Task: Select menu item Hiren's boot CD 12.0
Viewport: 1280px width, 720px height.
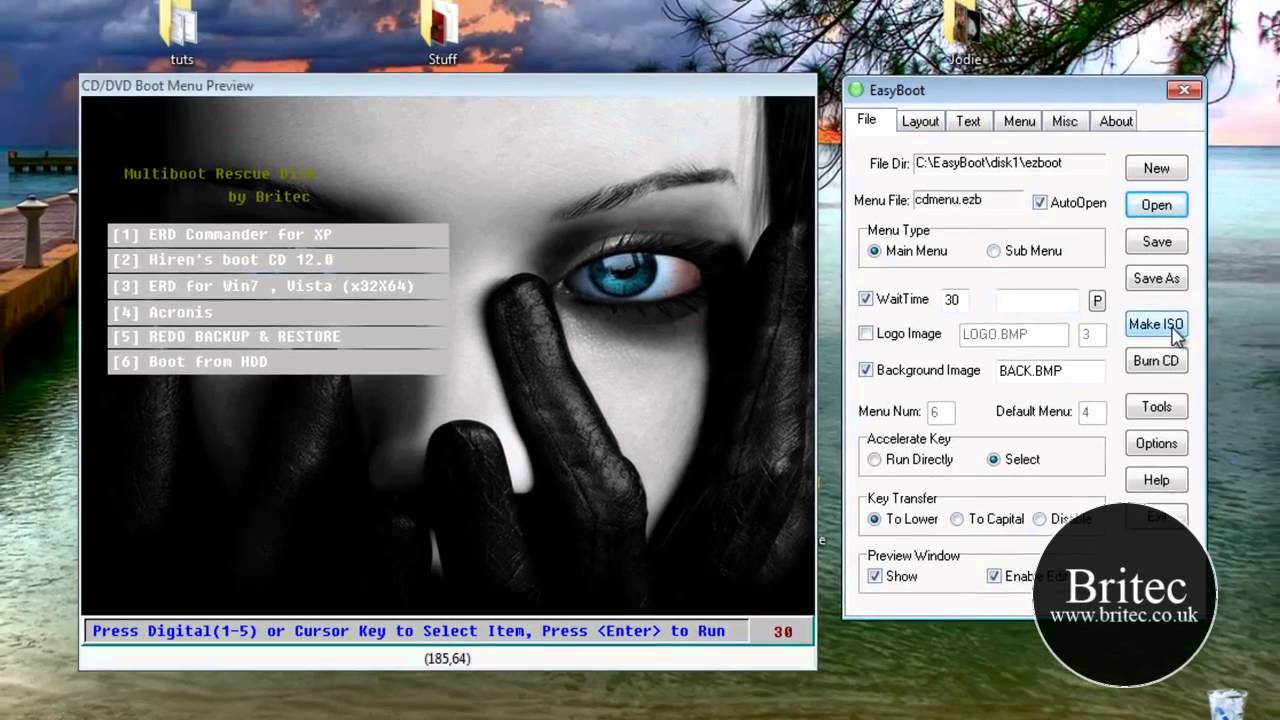Action: point(278,260)
